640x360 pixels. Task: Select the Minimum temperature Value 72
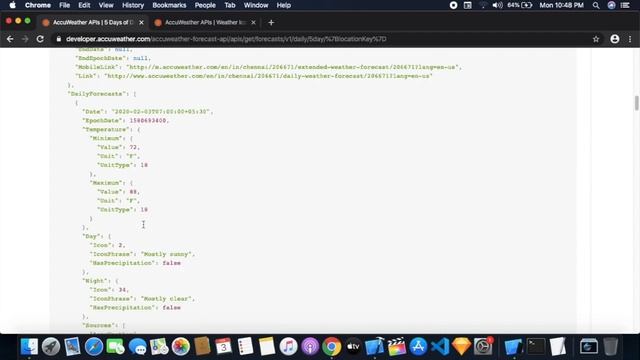pos(133,147)
